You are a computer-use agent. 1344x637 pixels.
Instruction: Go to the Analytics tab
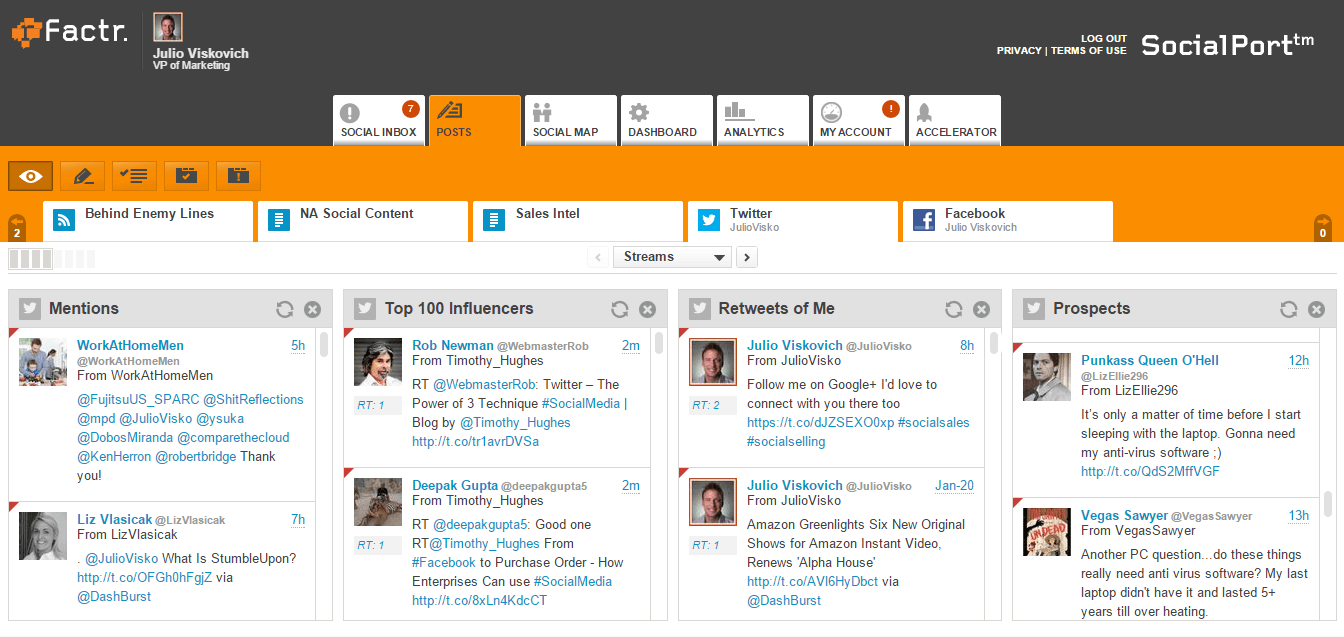tap(763, 120)
